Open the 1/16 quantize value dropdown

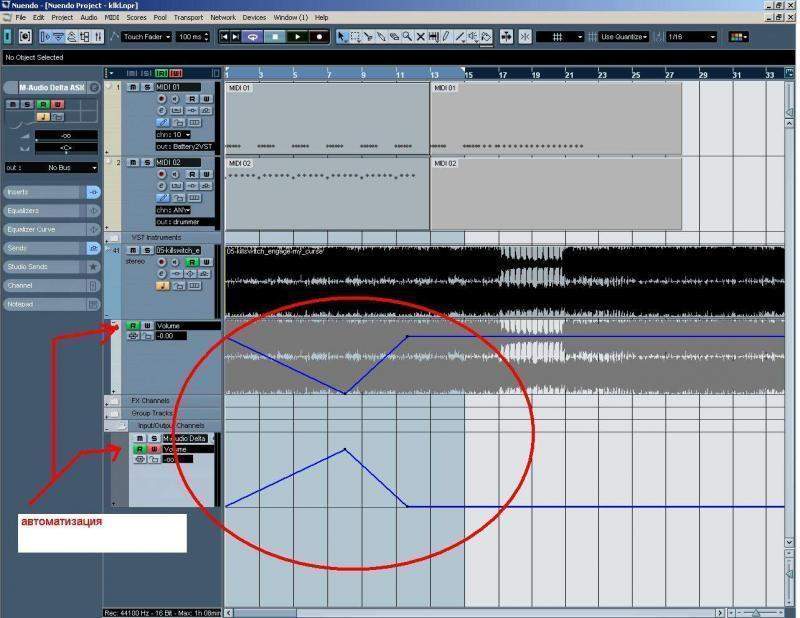coord(691,37)
